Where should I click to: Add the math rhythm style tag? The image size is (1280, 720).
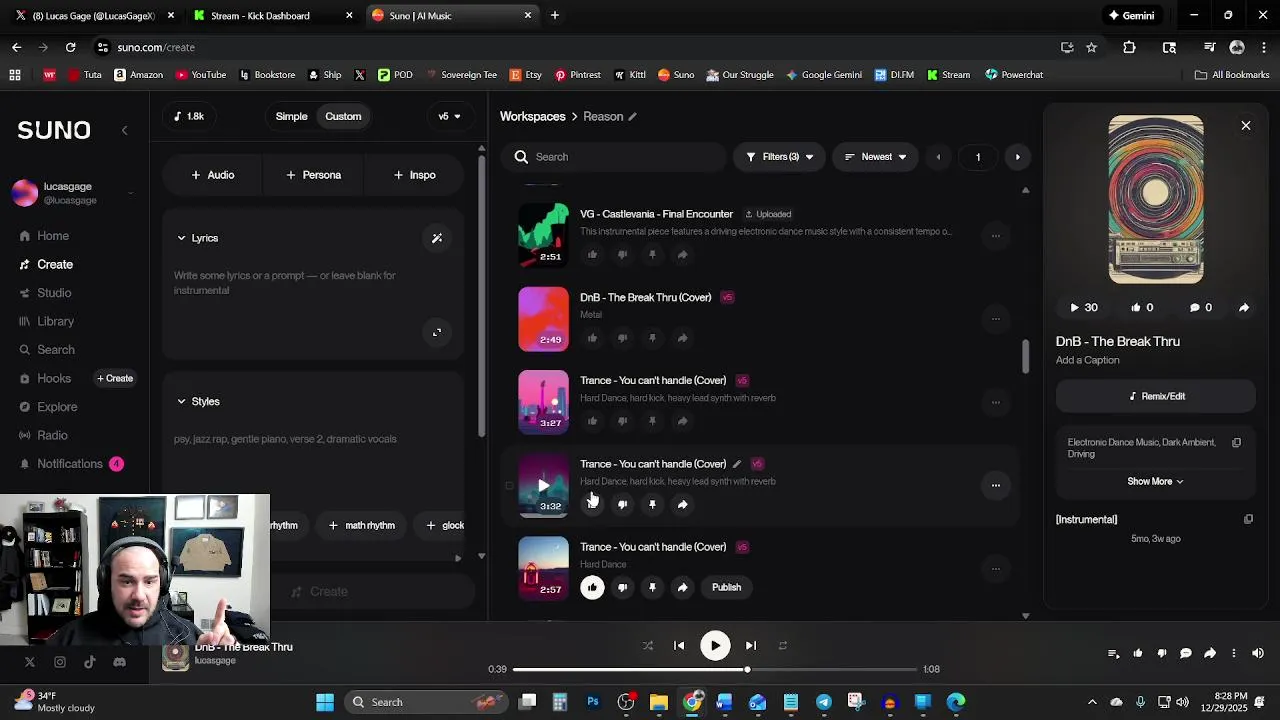362,526
